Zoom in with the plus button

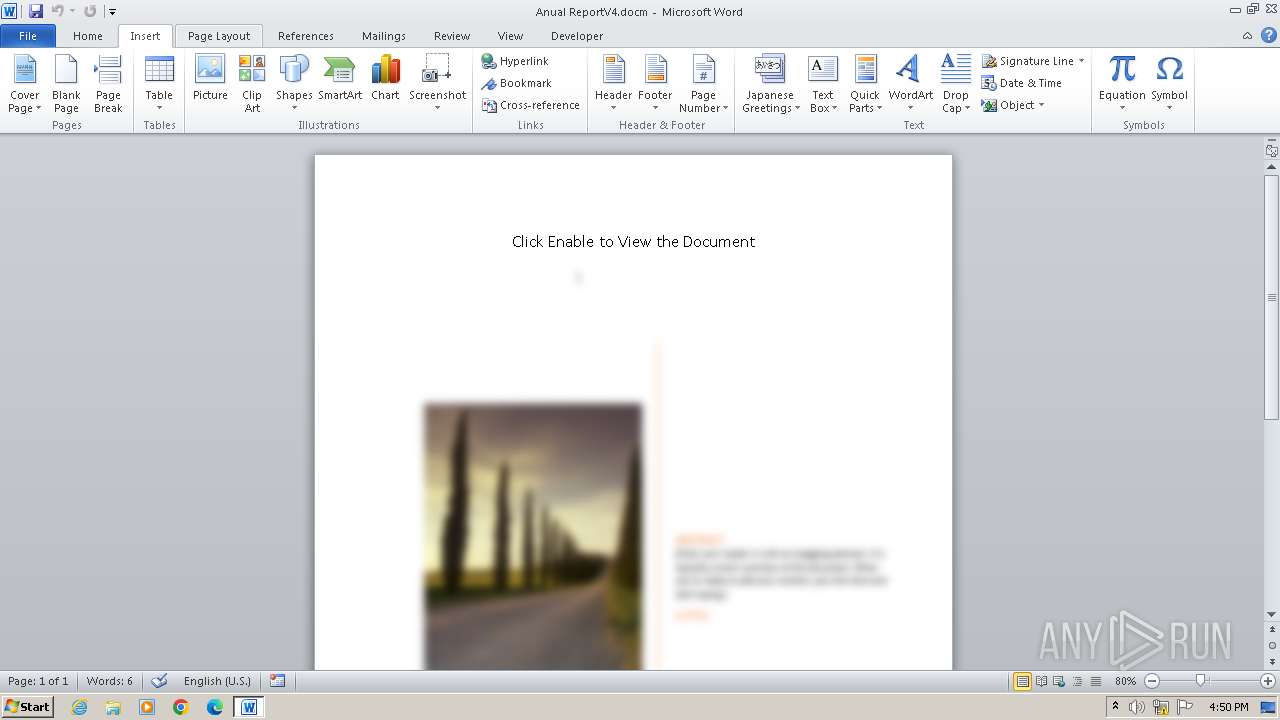click(x=1268, y=681)
